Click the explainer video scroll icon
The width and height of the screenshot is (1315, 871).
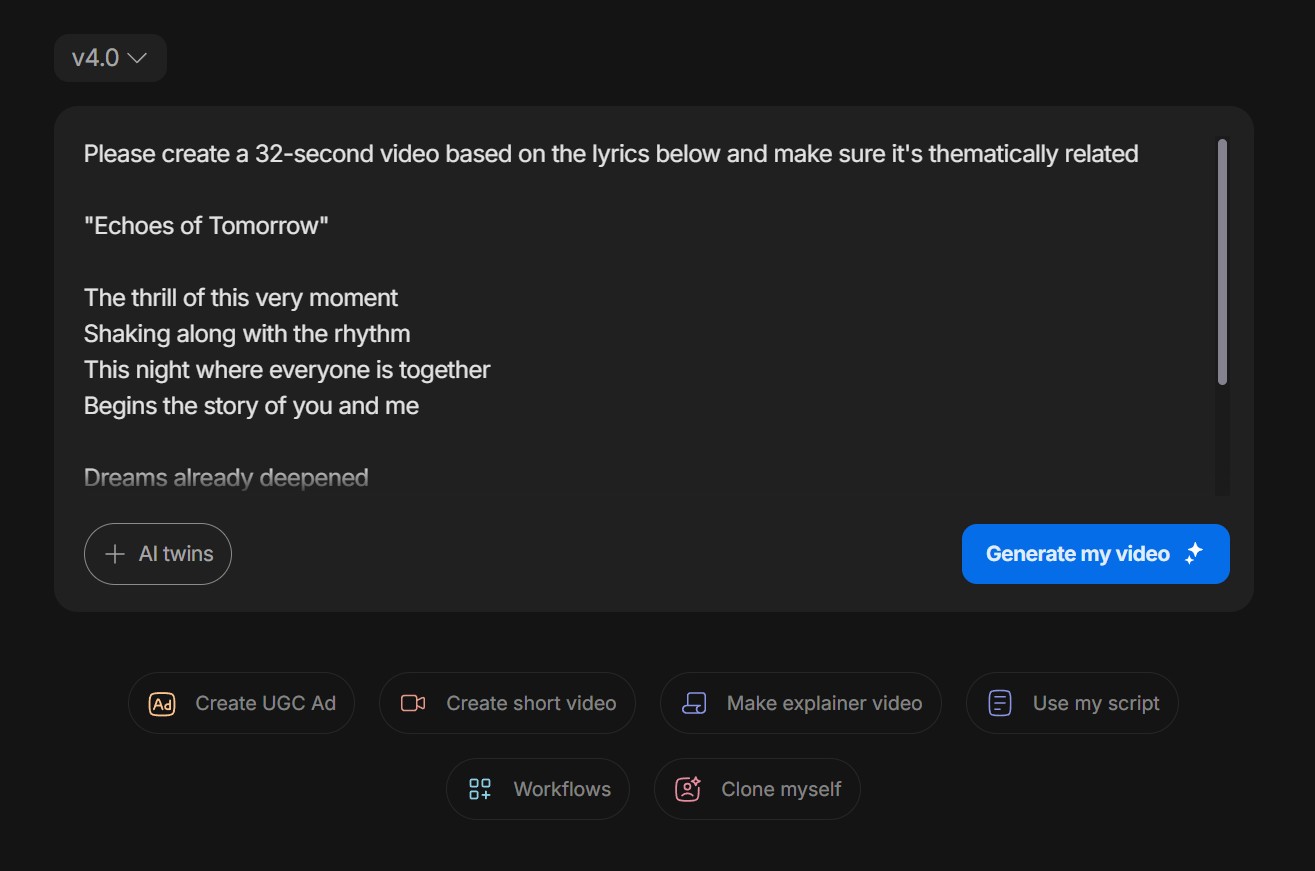point(694,704)
